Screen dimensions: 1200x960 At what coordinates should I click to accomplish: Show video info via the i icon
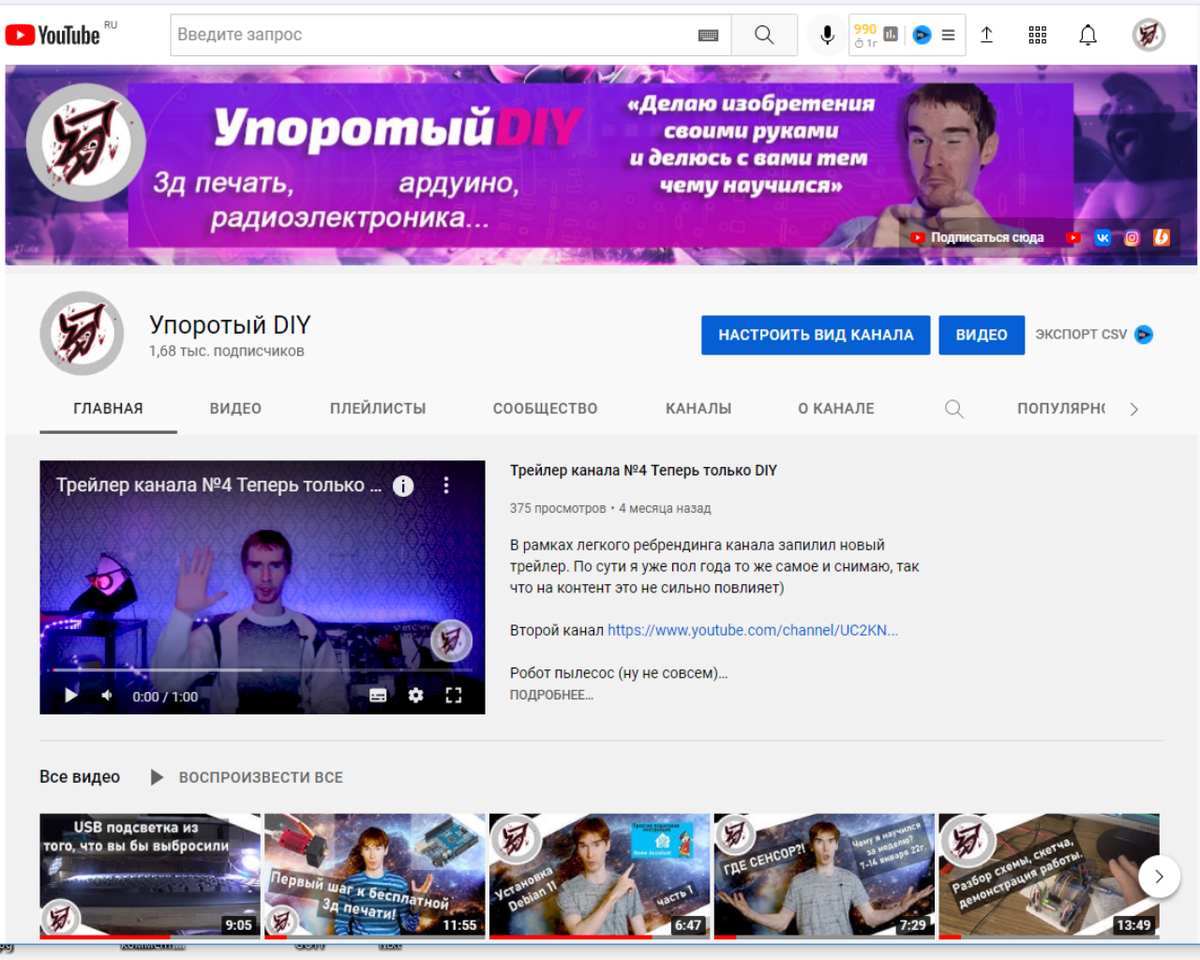tap(403, 486)
